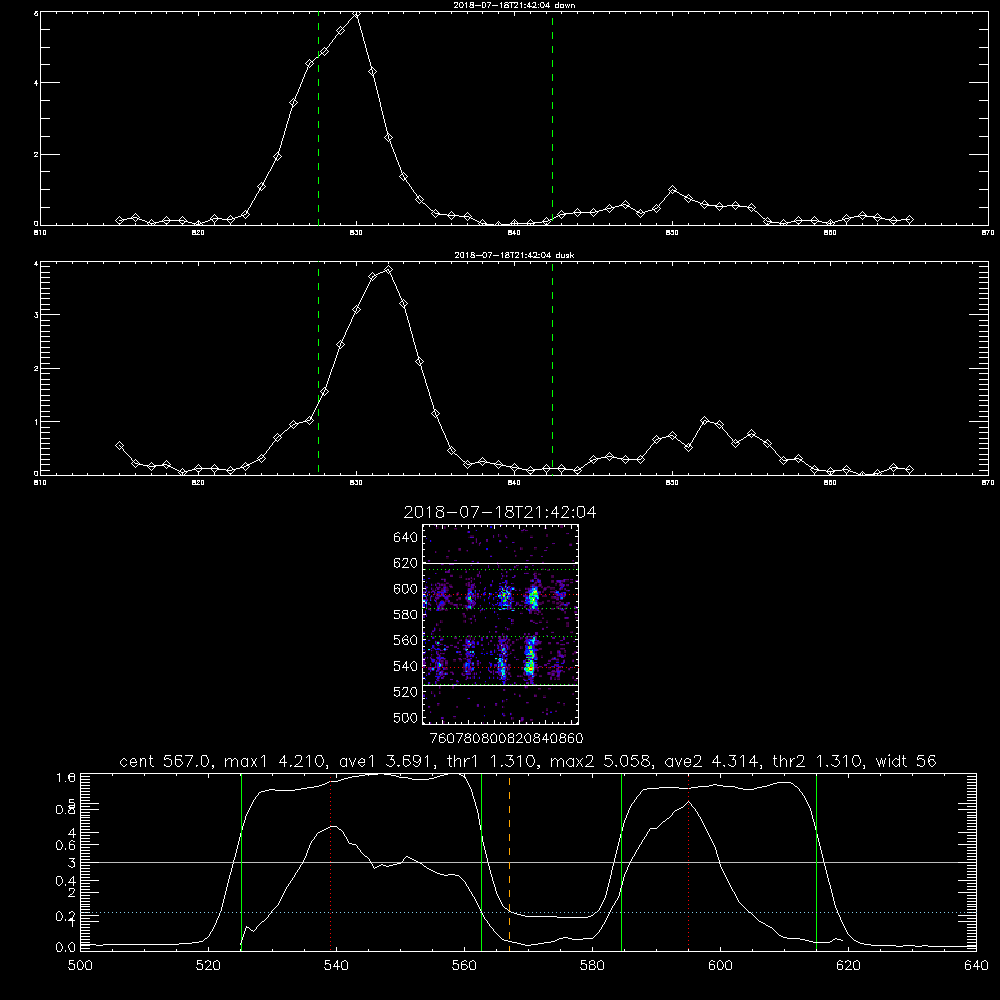Screen dimensions: 1000x1000
Task: Click the right green dashed line in dawn plot
Action: coord(552,118)
